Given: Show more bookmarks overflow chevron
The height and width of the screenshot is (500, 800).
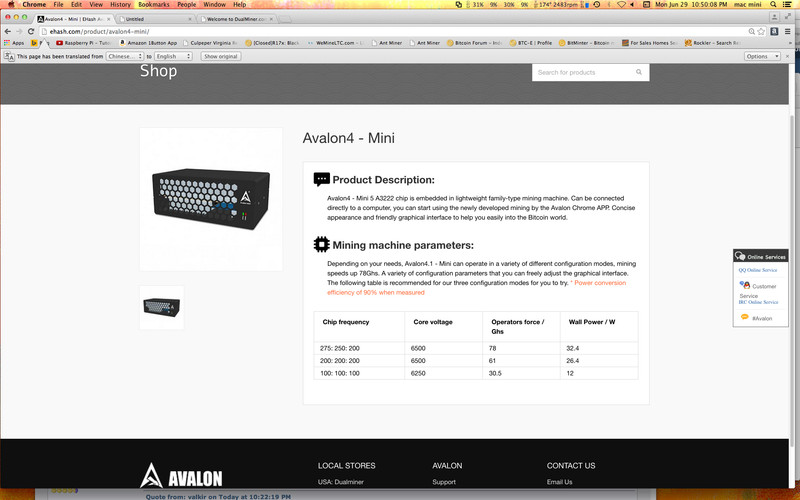Looking at the screenshot, I should tap(790, 43).
